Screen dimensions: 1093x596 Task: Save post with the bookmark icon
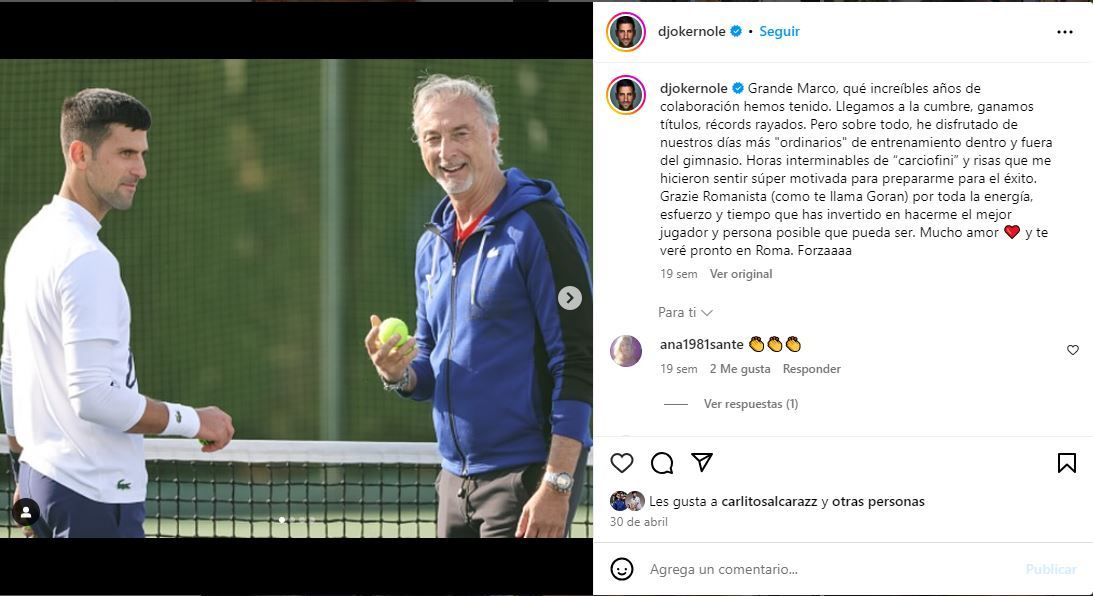pyautogui.click(x=1067, y=463)
